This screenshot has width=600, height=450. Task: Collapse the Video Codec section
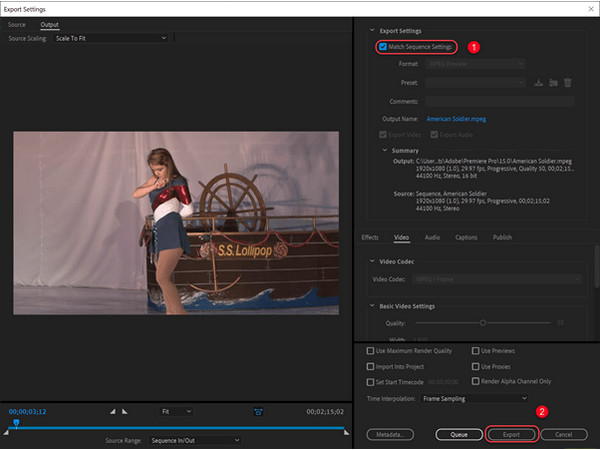coord(372,261)
